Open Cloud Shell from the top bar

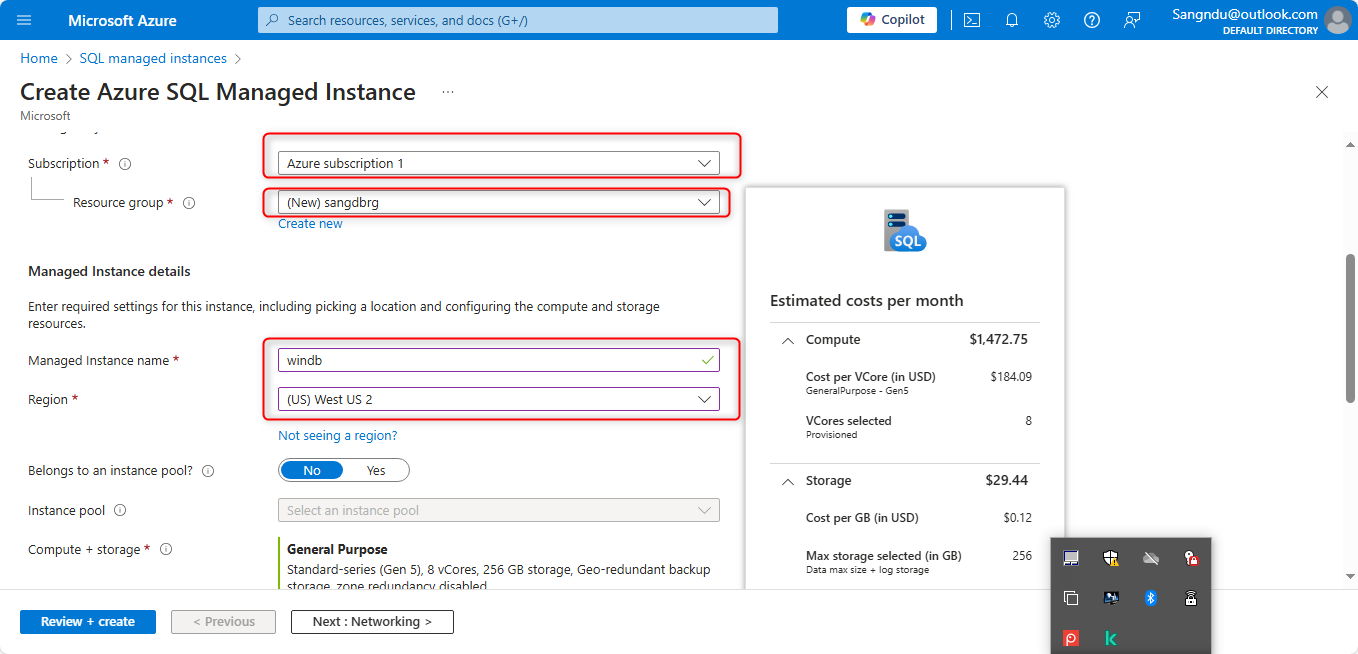[x=972, y=20]
